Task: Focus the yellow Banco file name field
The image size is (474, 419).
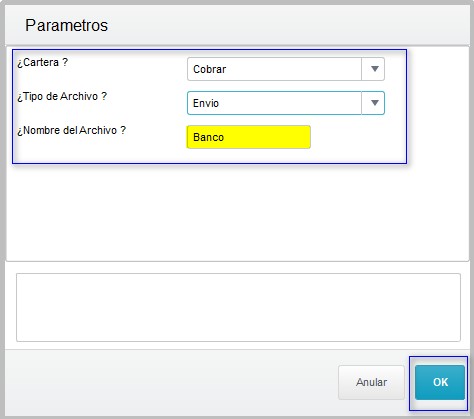Action: (x=249, y=137)
